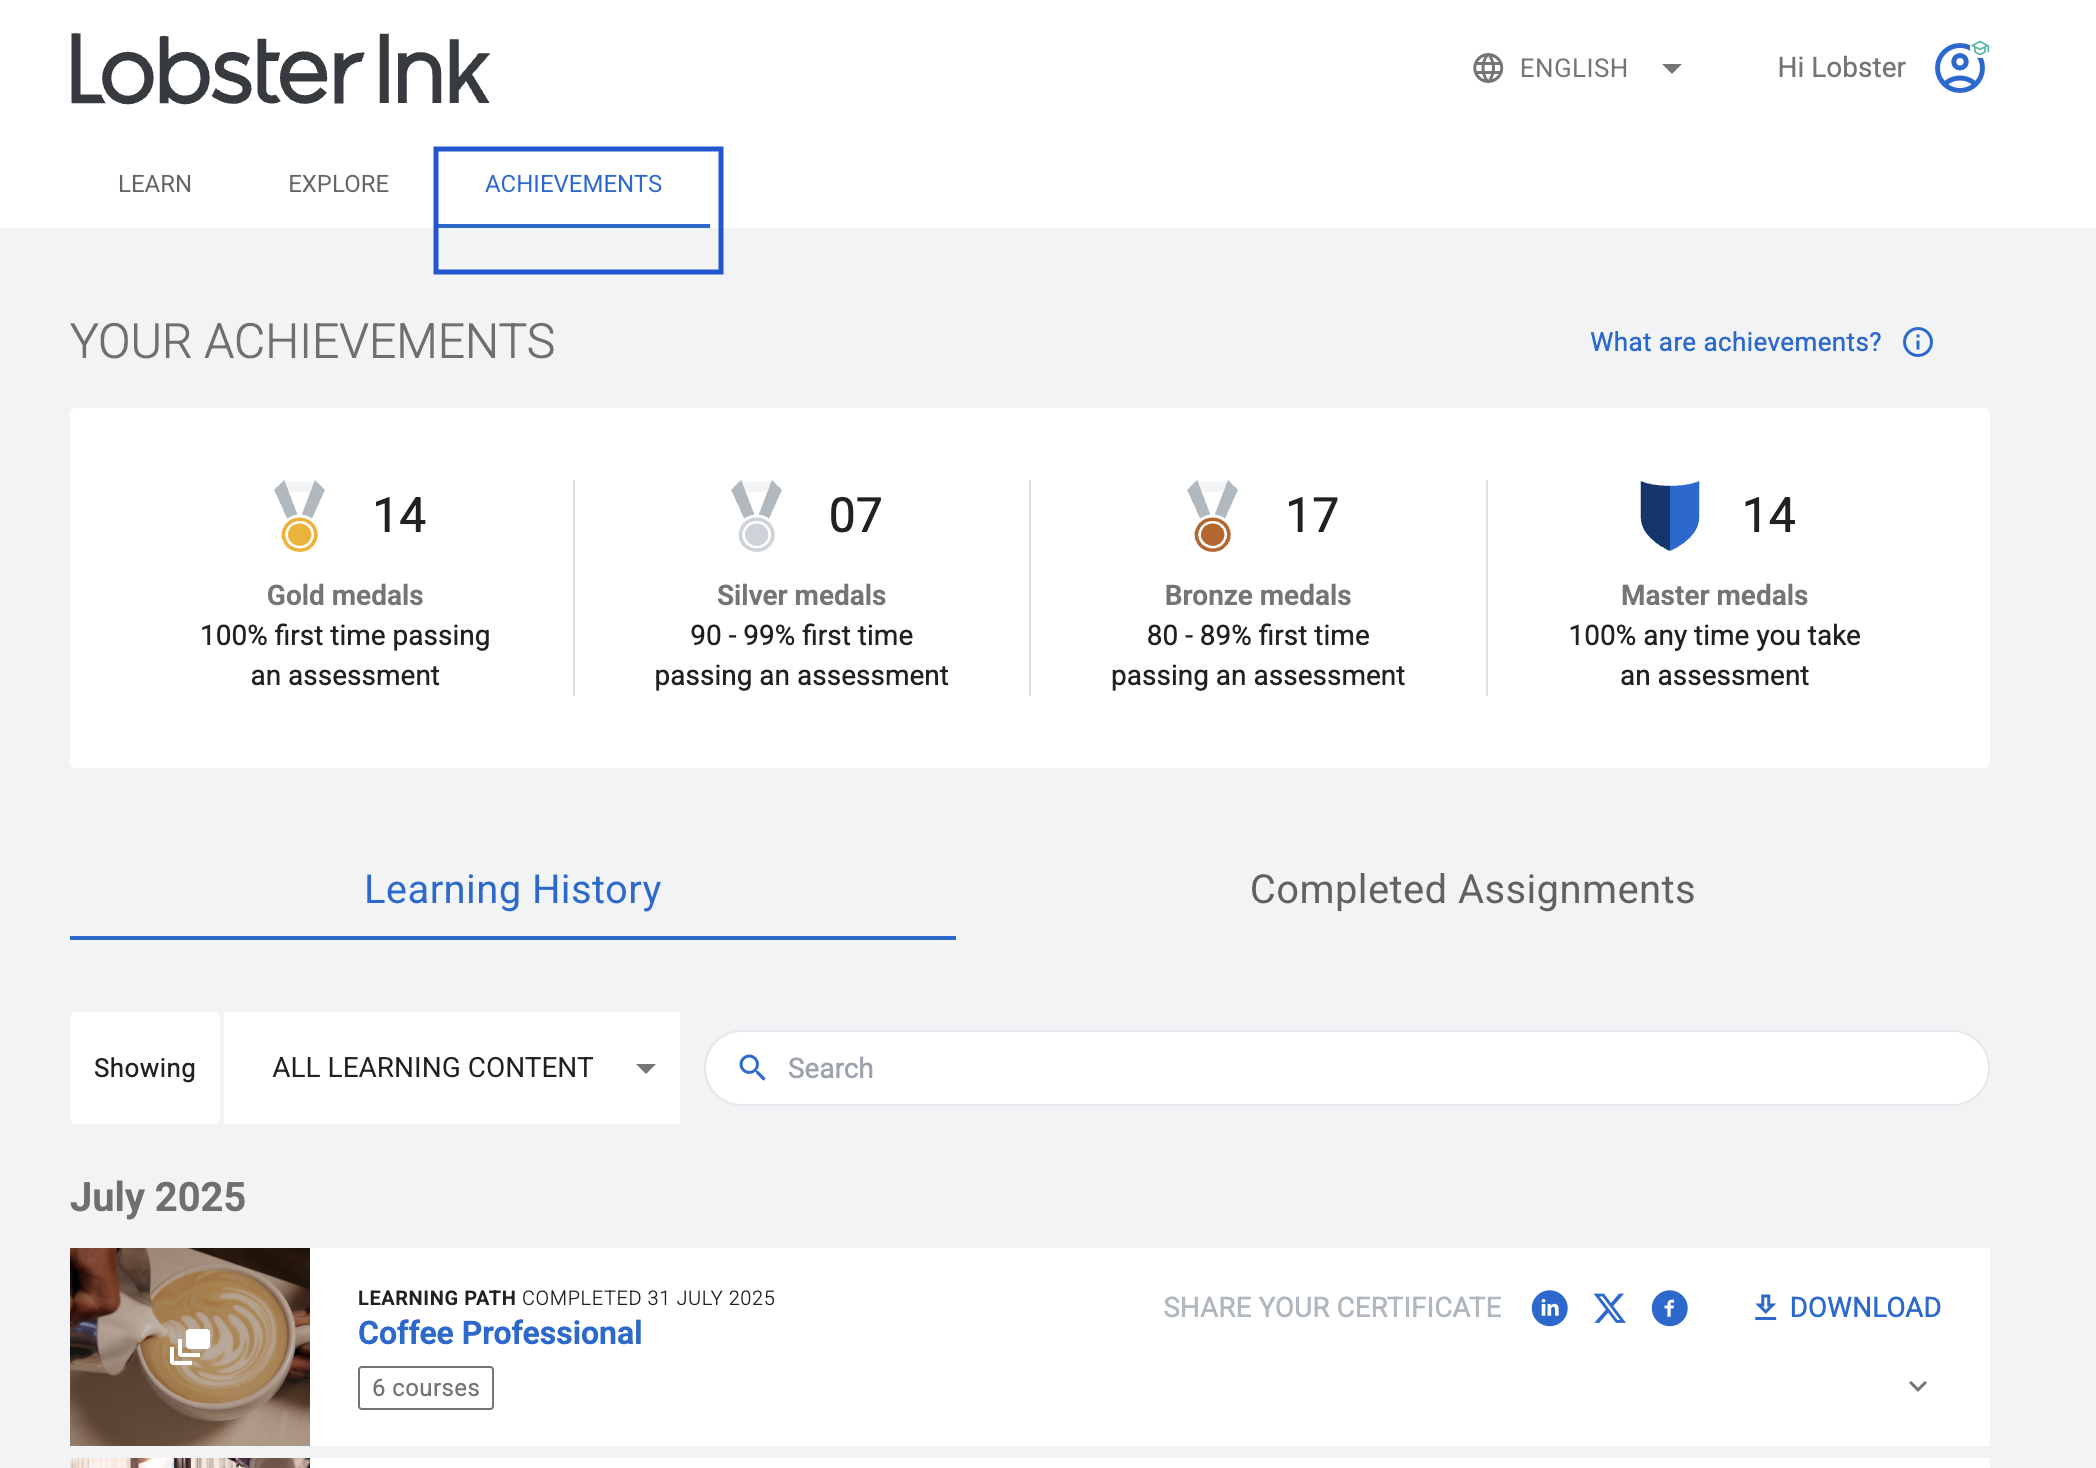Image resolution: width=2096 pixels, height=1468 pixels.
Task: Go to the LEARN tab
Action: click(x=155, y=184)
